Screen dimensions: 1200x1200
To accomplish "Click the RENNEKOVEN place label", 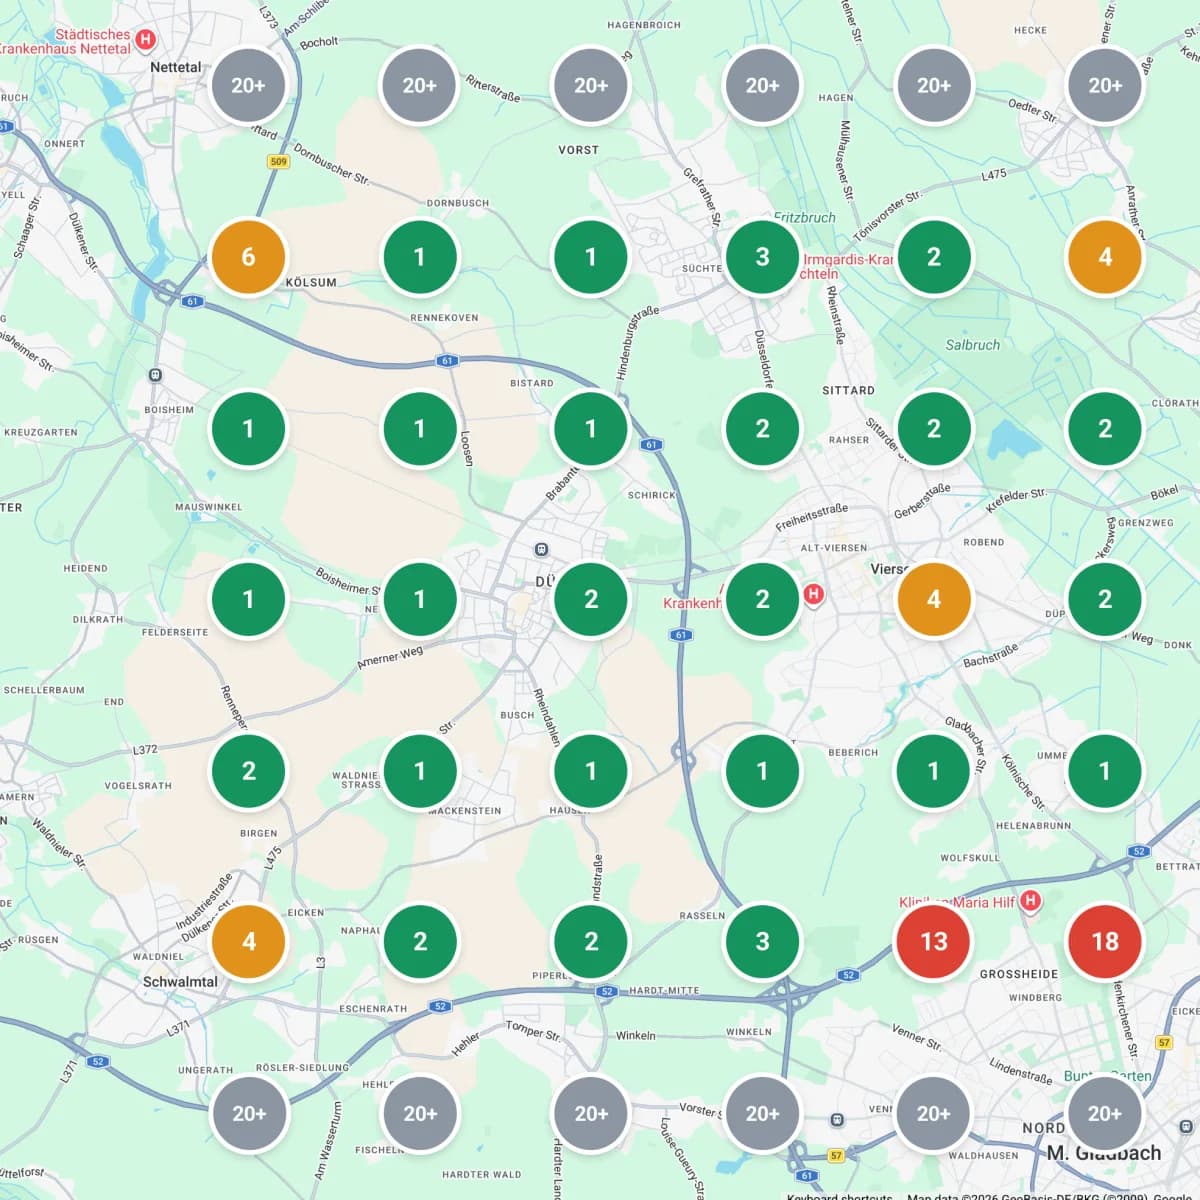I will pyautogui.click(x=444, y=318).
